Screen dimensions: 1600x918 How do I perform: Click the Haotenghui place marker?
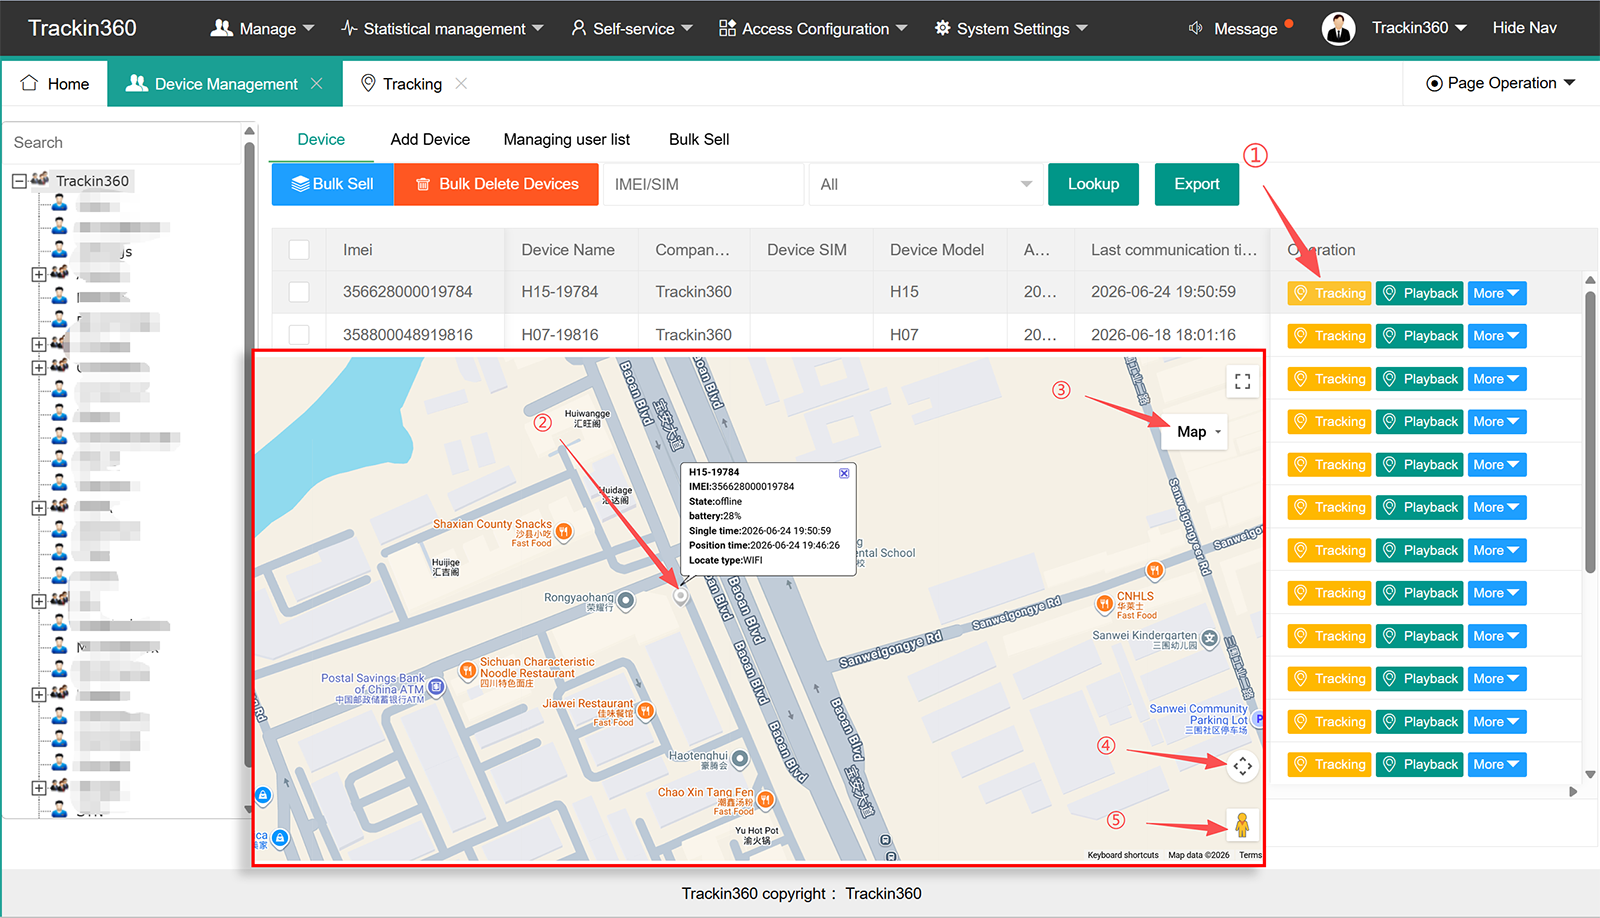[x=740, y=759]
